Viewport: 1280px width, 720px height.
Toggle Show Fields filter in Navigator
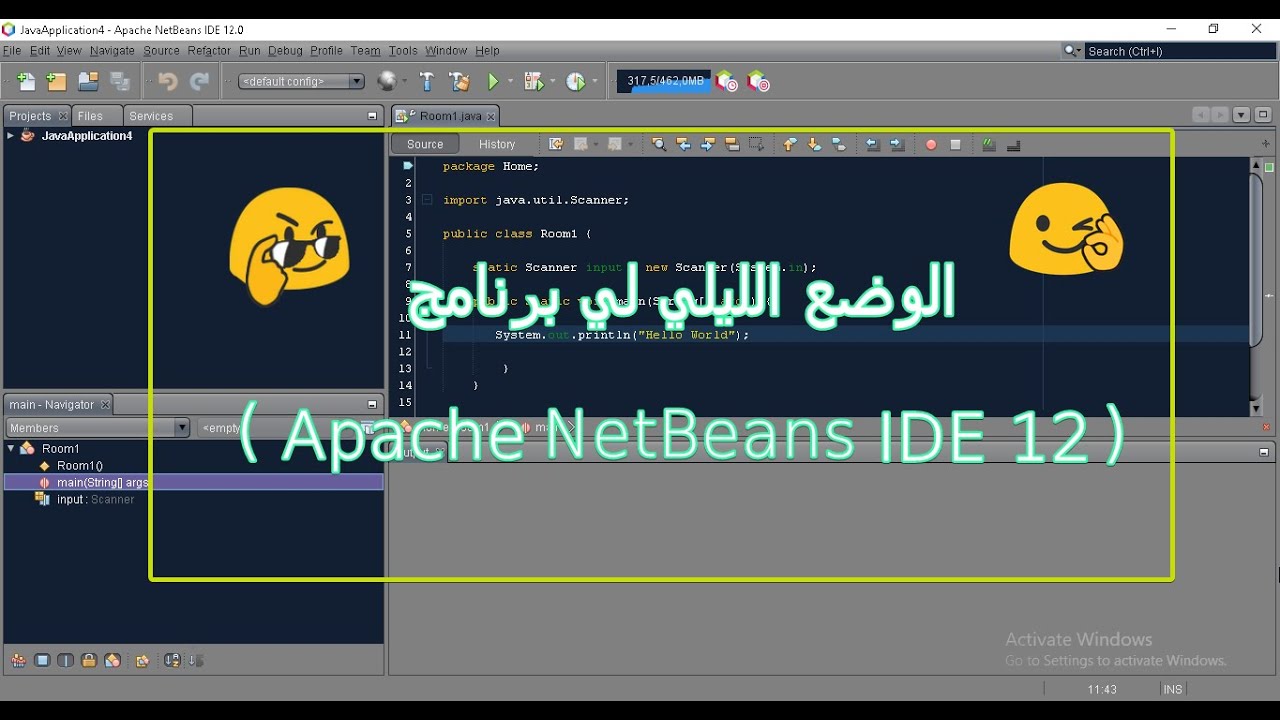point(42,660)
